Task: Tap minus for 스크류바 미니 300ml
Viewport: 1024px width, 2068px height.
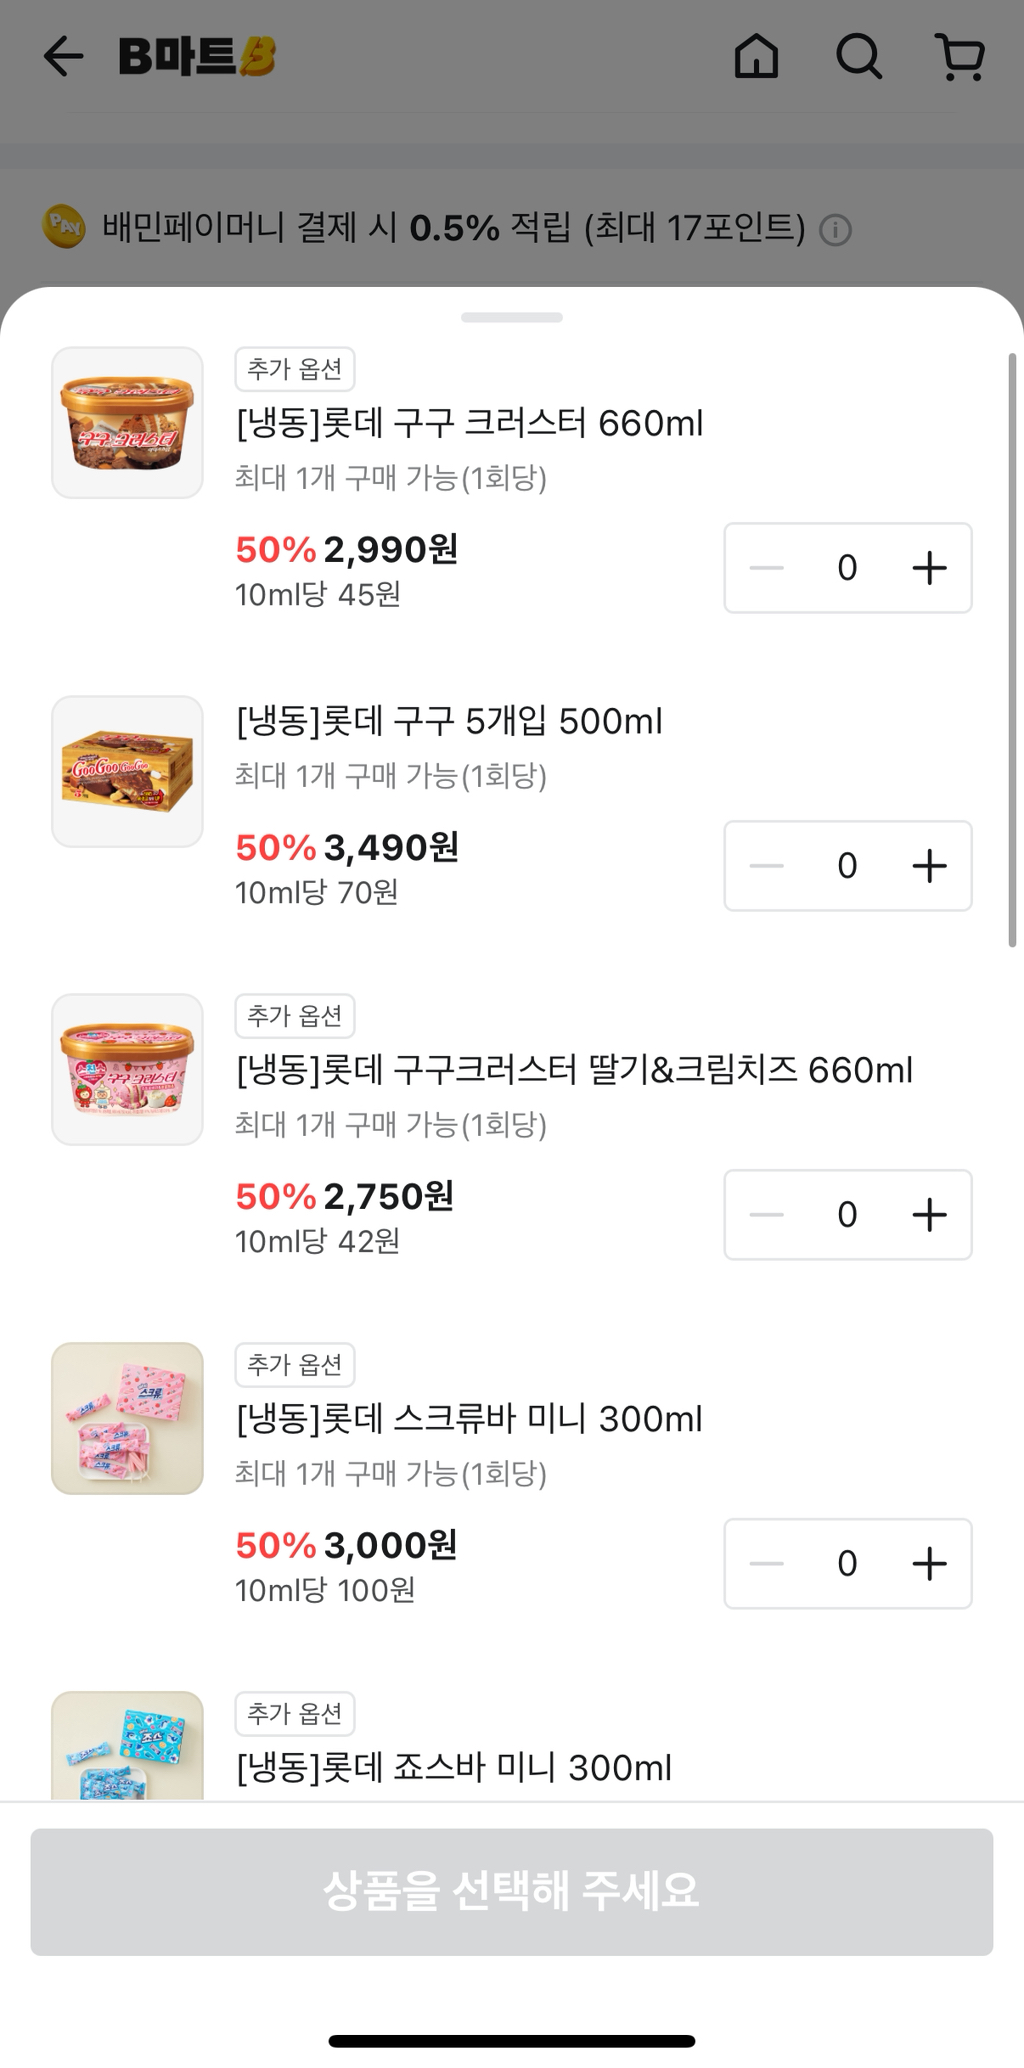Action: click(x=767, y=1564)
